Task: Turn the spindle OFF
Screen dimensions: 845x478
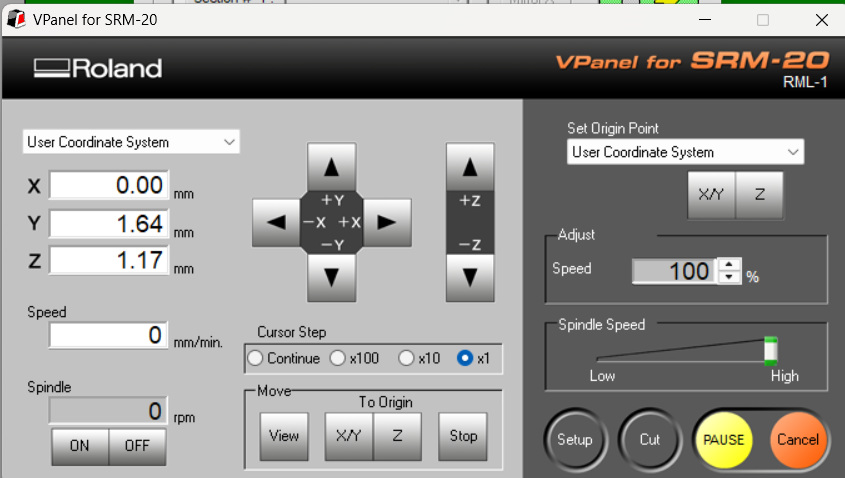Action: coord(137,446)
